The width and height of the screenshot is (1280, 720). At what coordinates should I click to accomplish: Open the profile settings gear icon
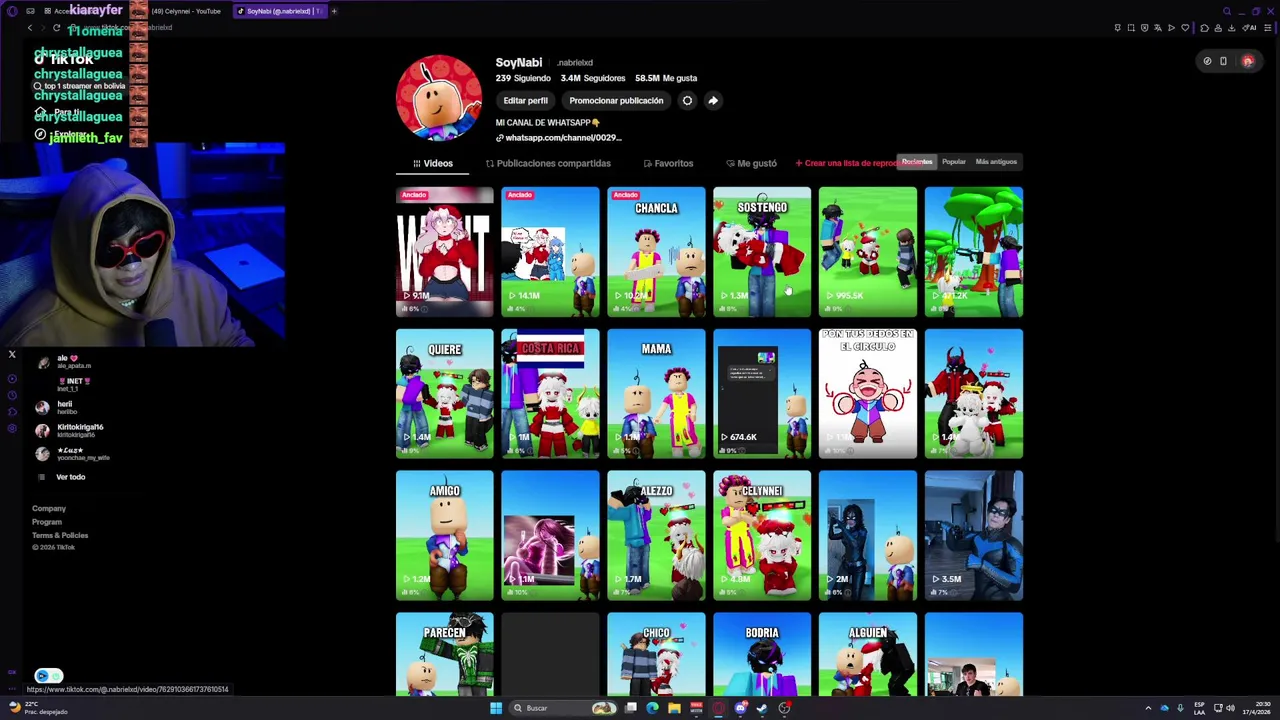(x=687, y=101)
